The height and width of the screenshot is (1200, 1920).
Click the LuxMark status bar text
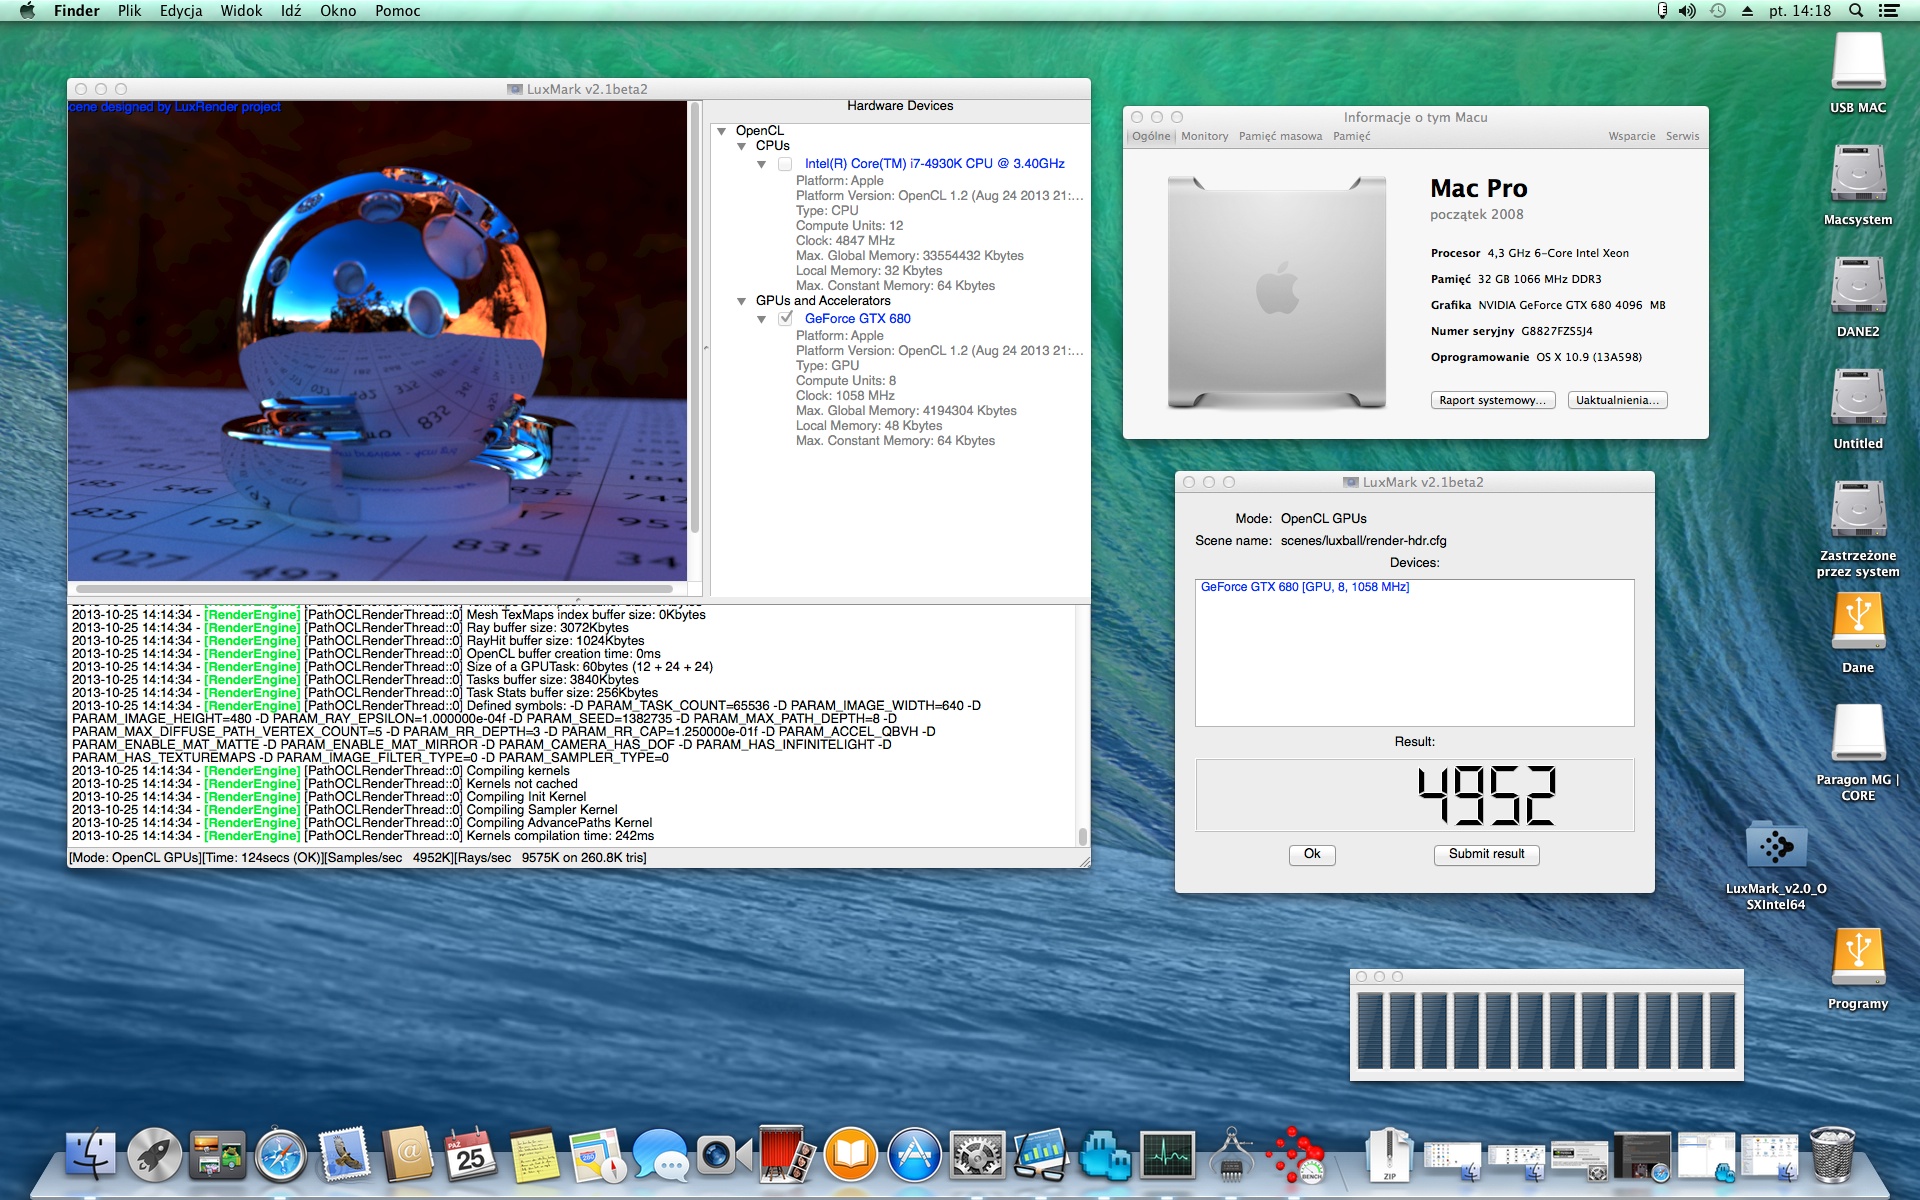[358, 858]
